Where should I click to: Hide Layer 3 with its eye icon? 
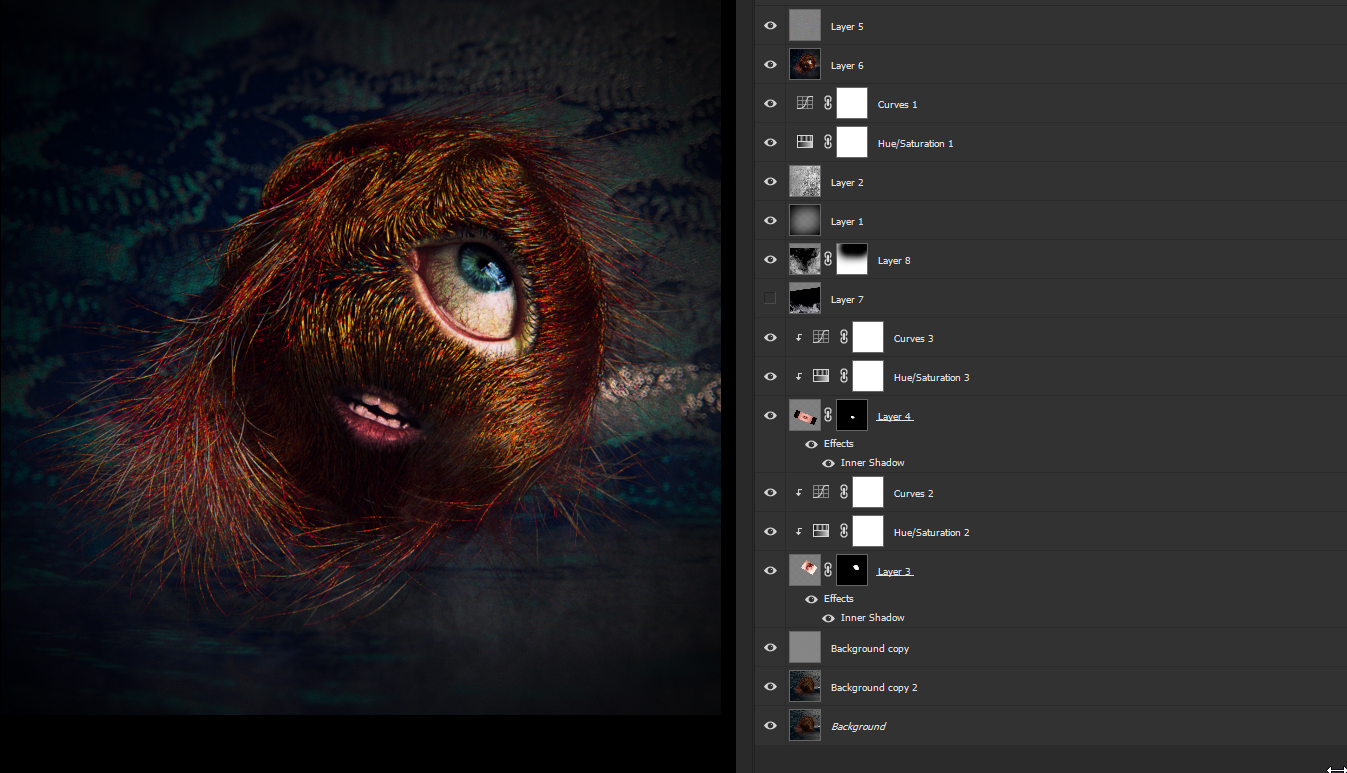click(770, 570)
